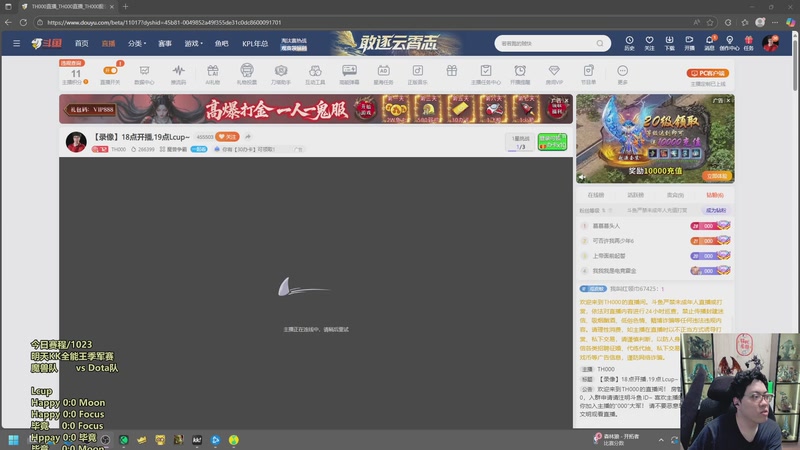800x450 pixels.
Task: Open the kk app on taskbar
Action: [x=197, y=440]
